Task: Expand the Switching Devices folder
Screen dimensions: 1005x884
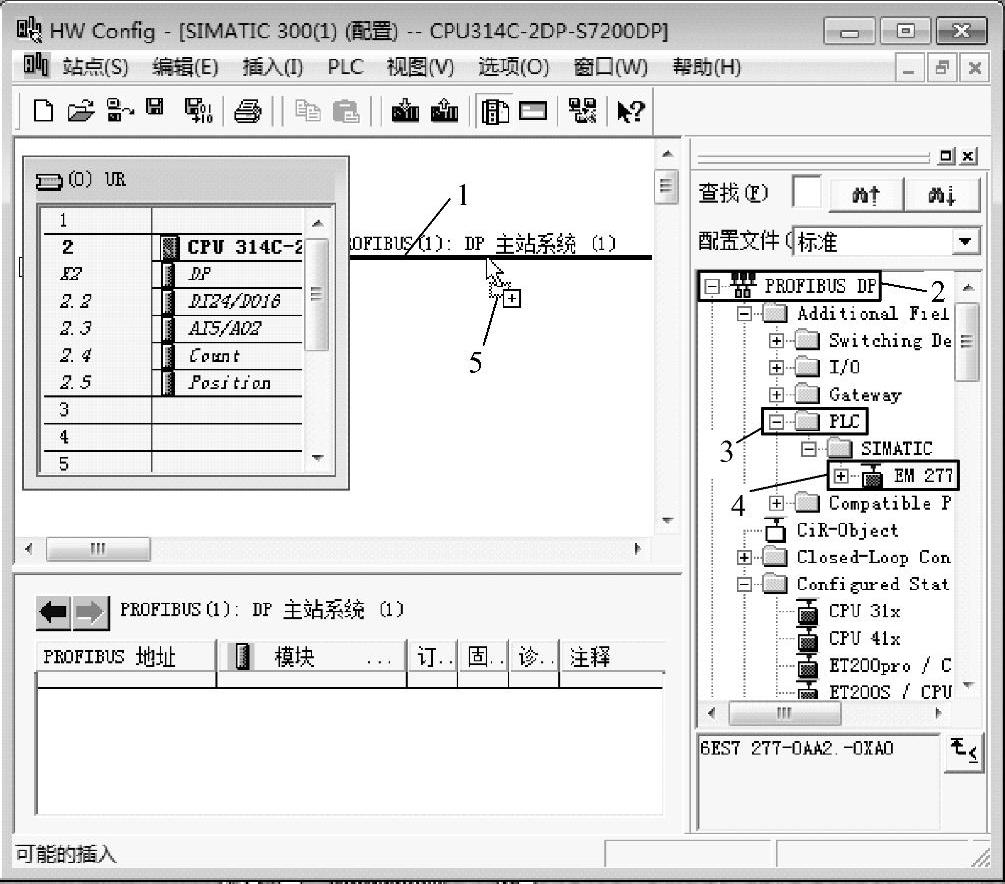Action: pos(776,340)
